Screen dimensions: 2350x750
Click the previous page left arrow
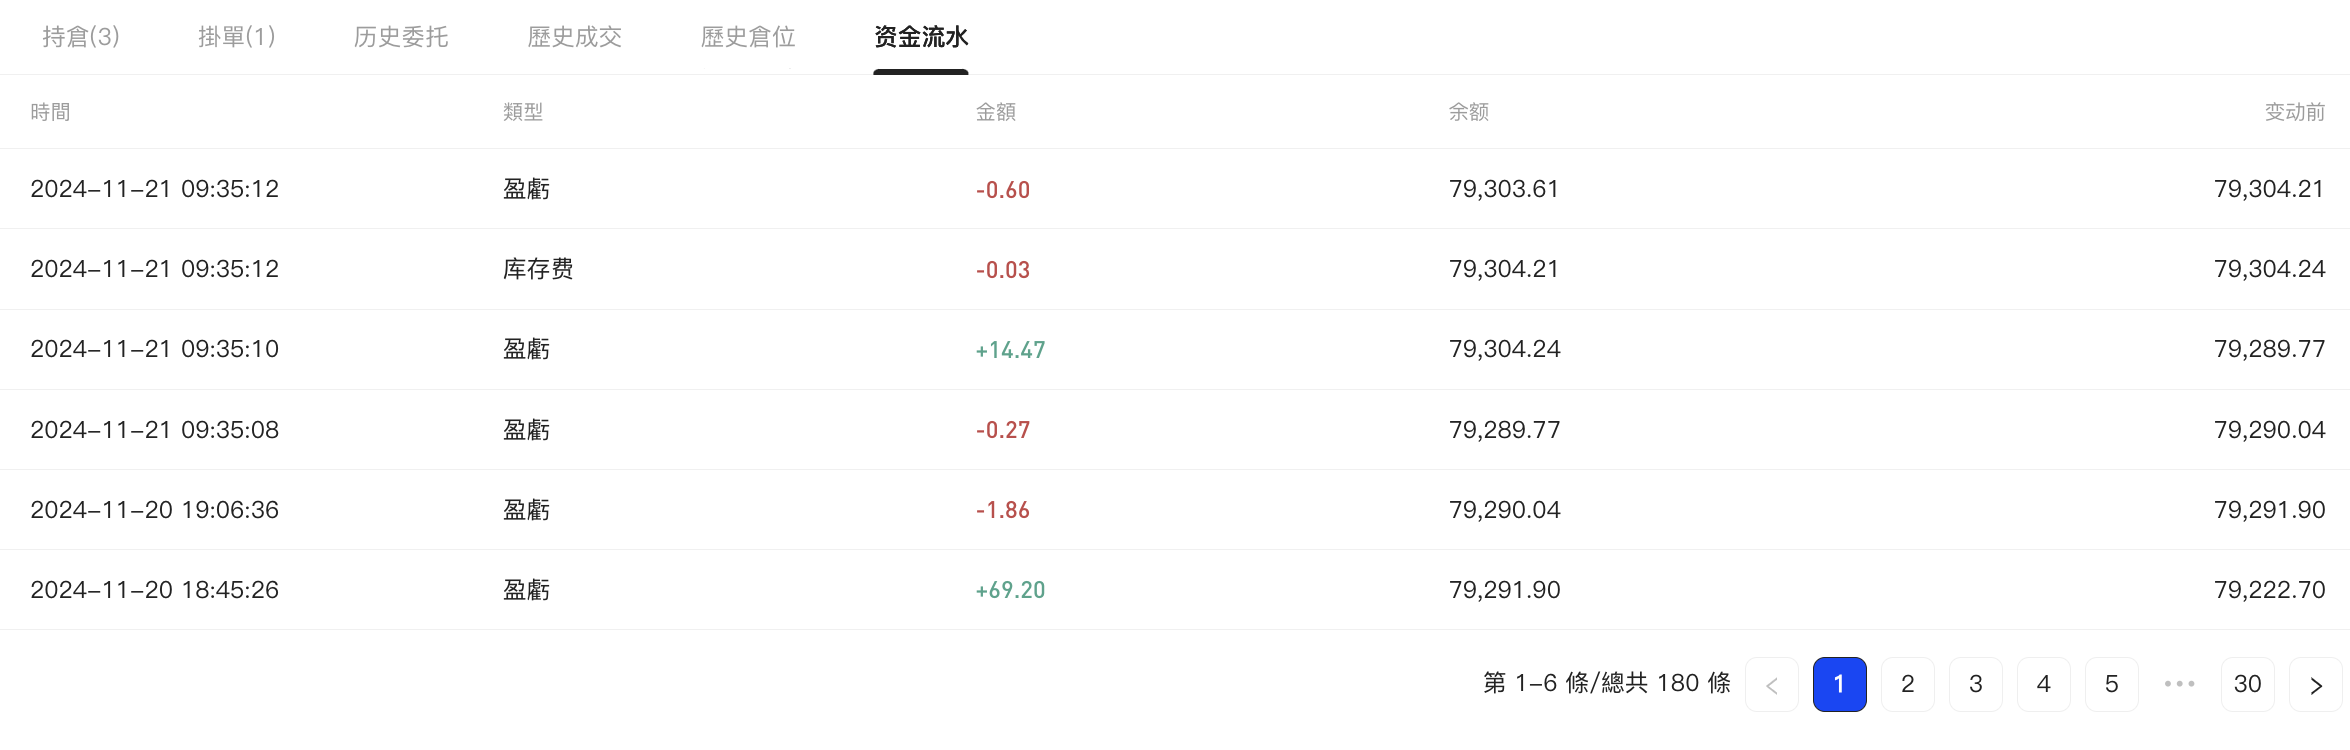pyautogui.click(x=1772, y=685)
